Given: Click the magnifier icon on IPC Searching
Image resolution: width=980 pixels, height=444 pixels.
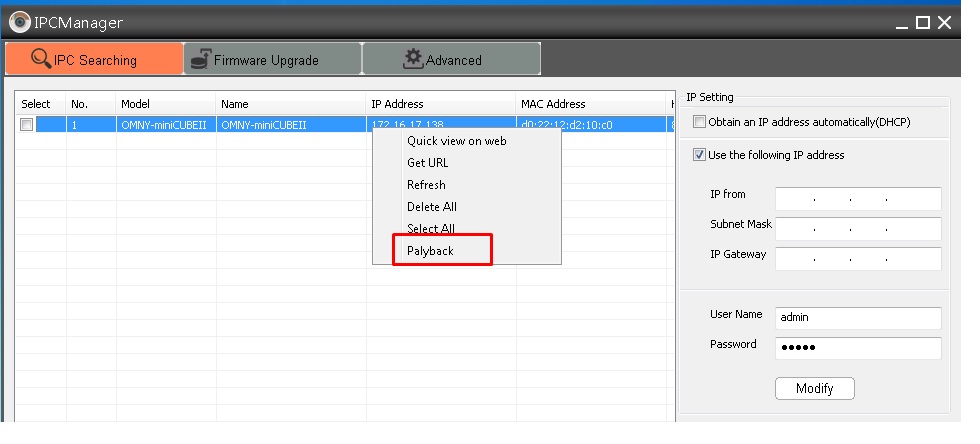Looking at the screenshot, I should coord(41,59).
